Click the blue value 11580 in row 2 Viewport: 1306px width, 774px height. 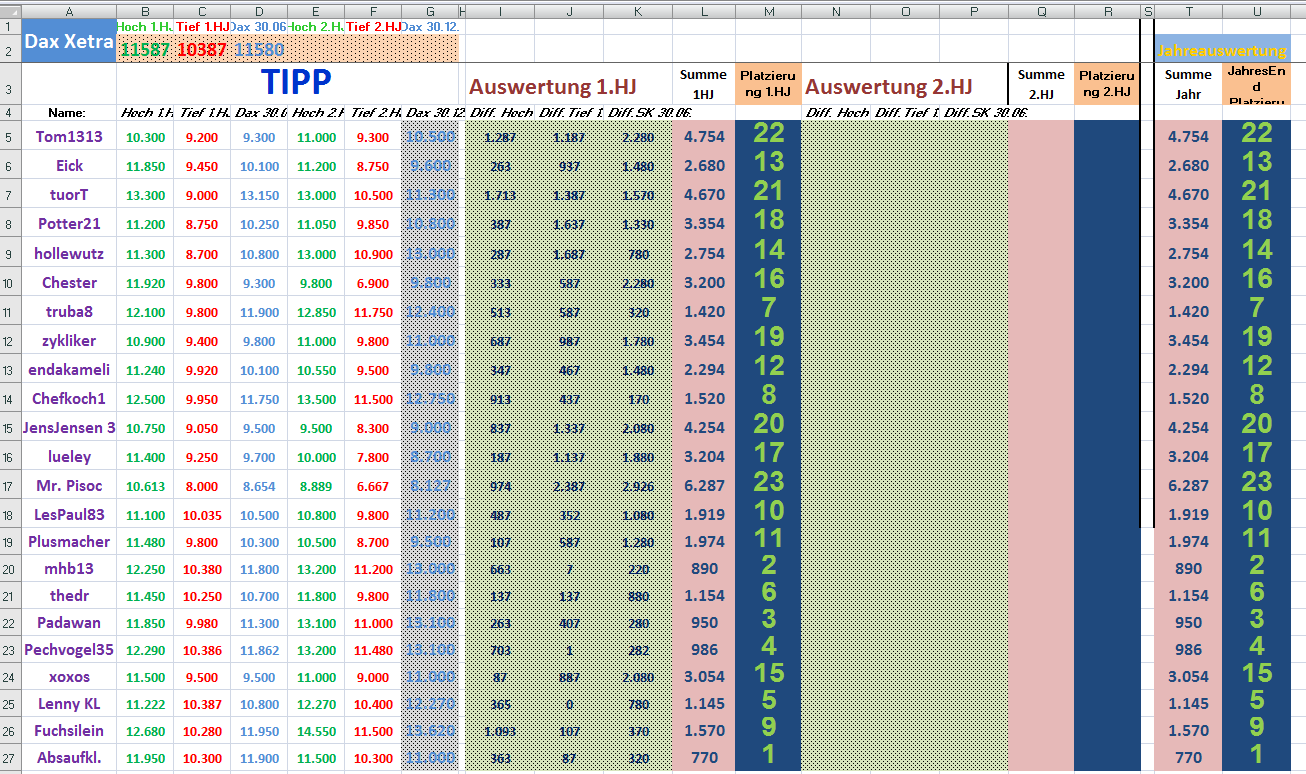coord(259,49)
